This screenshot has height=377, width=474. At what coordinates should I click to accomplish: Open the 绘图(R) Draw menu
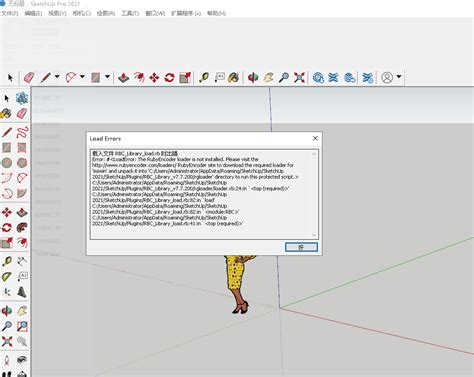[106, 13]
